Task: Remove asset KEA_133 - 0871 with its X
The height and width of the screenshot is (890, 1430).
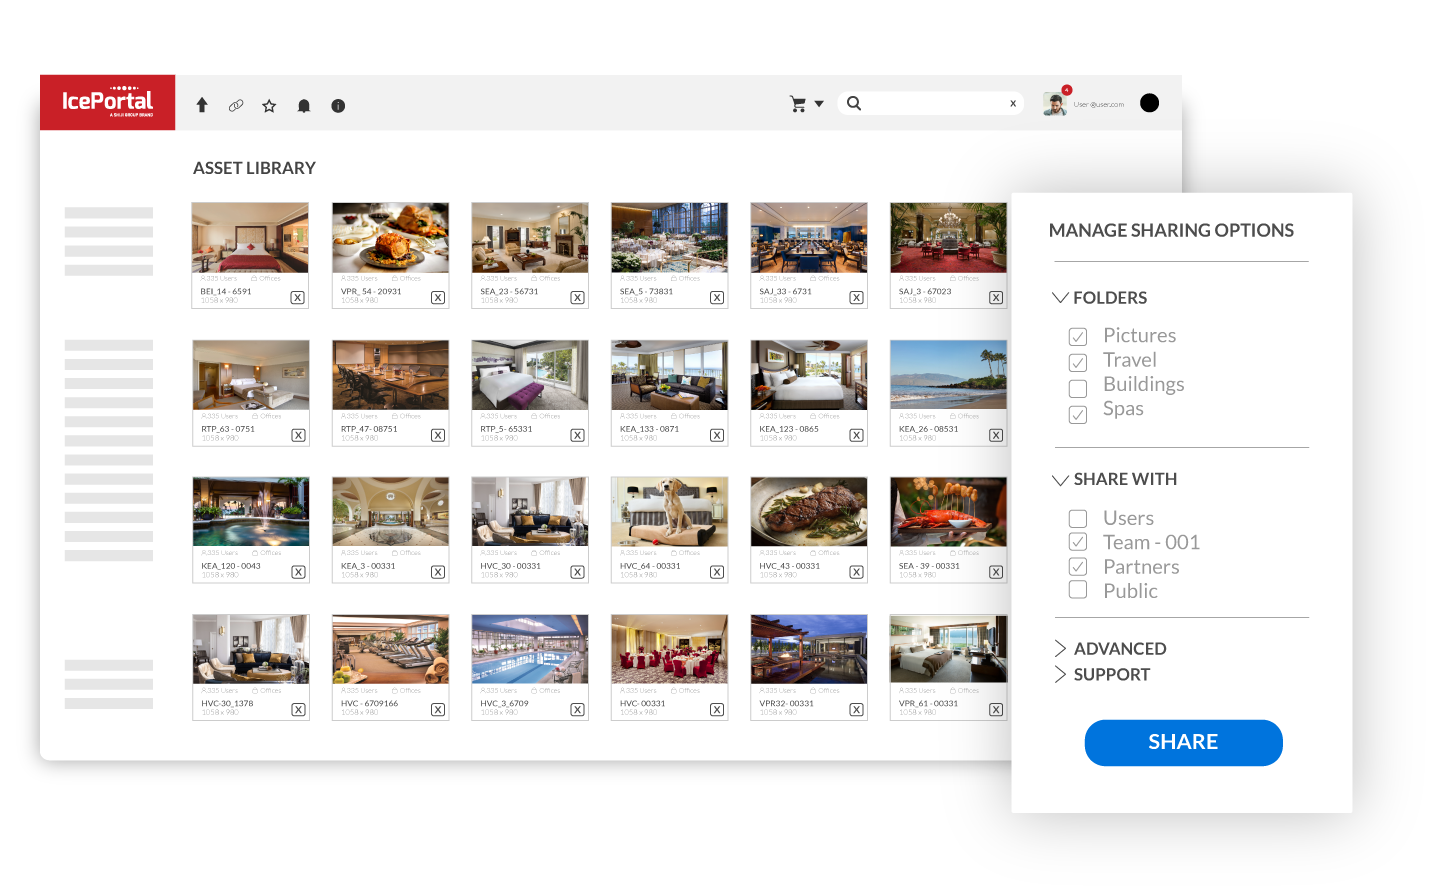Action: 717,435
